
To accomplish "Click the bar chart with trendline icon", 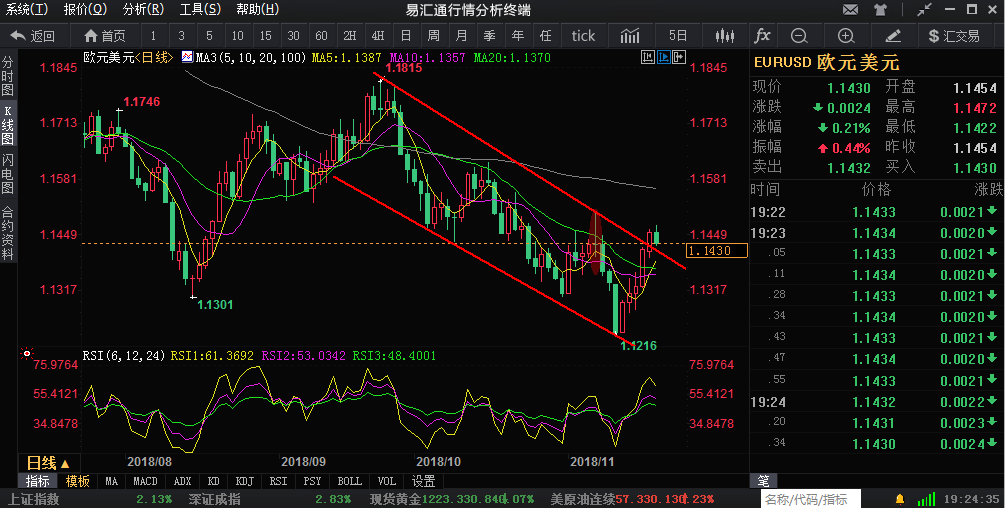I will [x=630, y=36].
